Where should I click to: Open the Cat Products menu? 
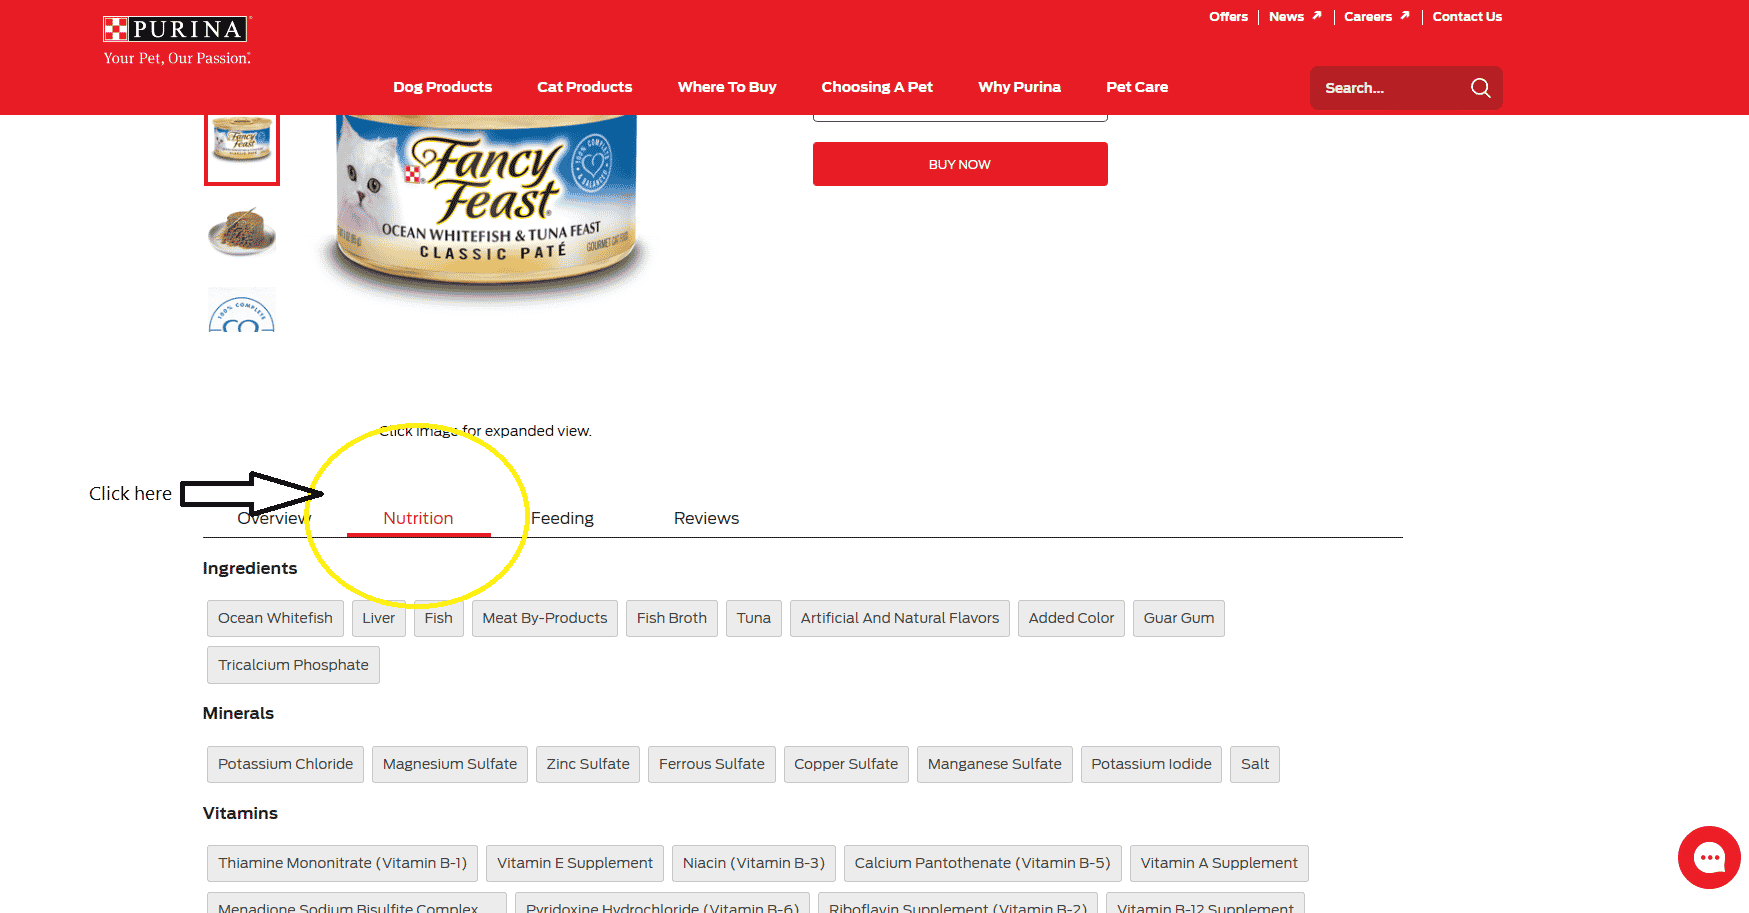[584, 87]
